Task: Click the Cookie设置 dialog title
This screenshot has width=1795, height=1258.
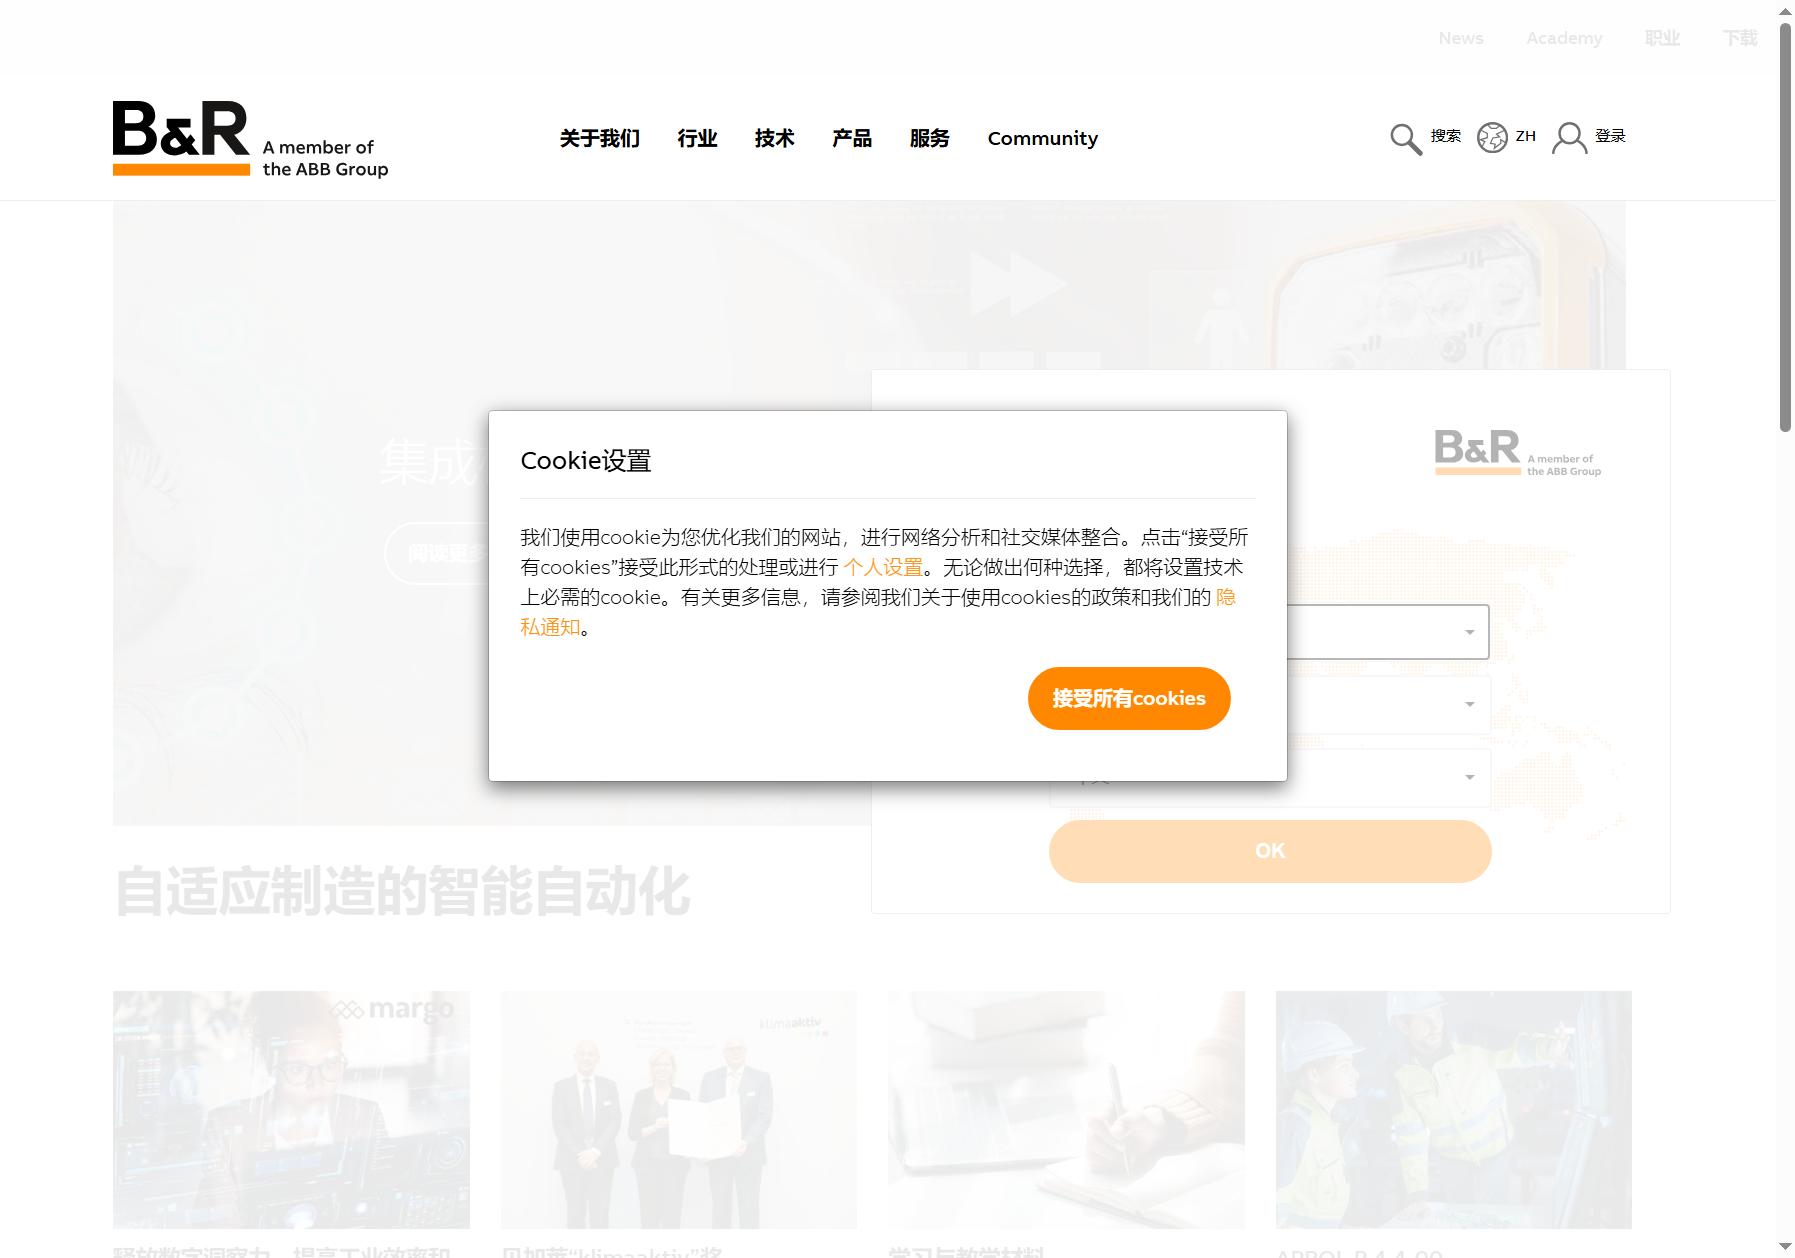Action: click(x=586, y=460)
